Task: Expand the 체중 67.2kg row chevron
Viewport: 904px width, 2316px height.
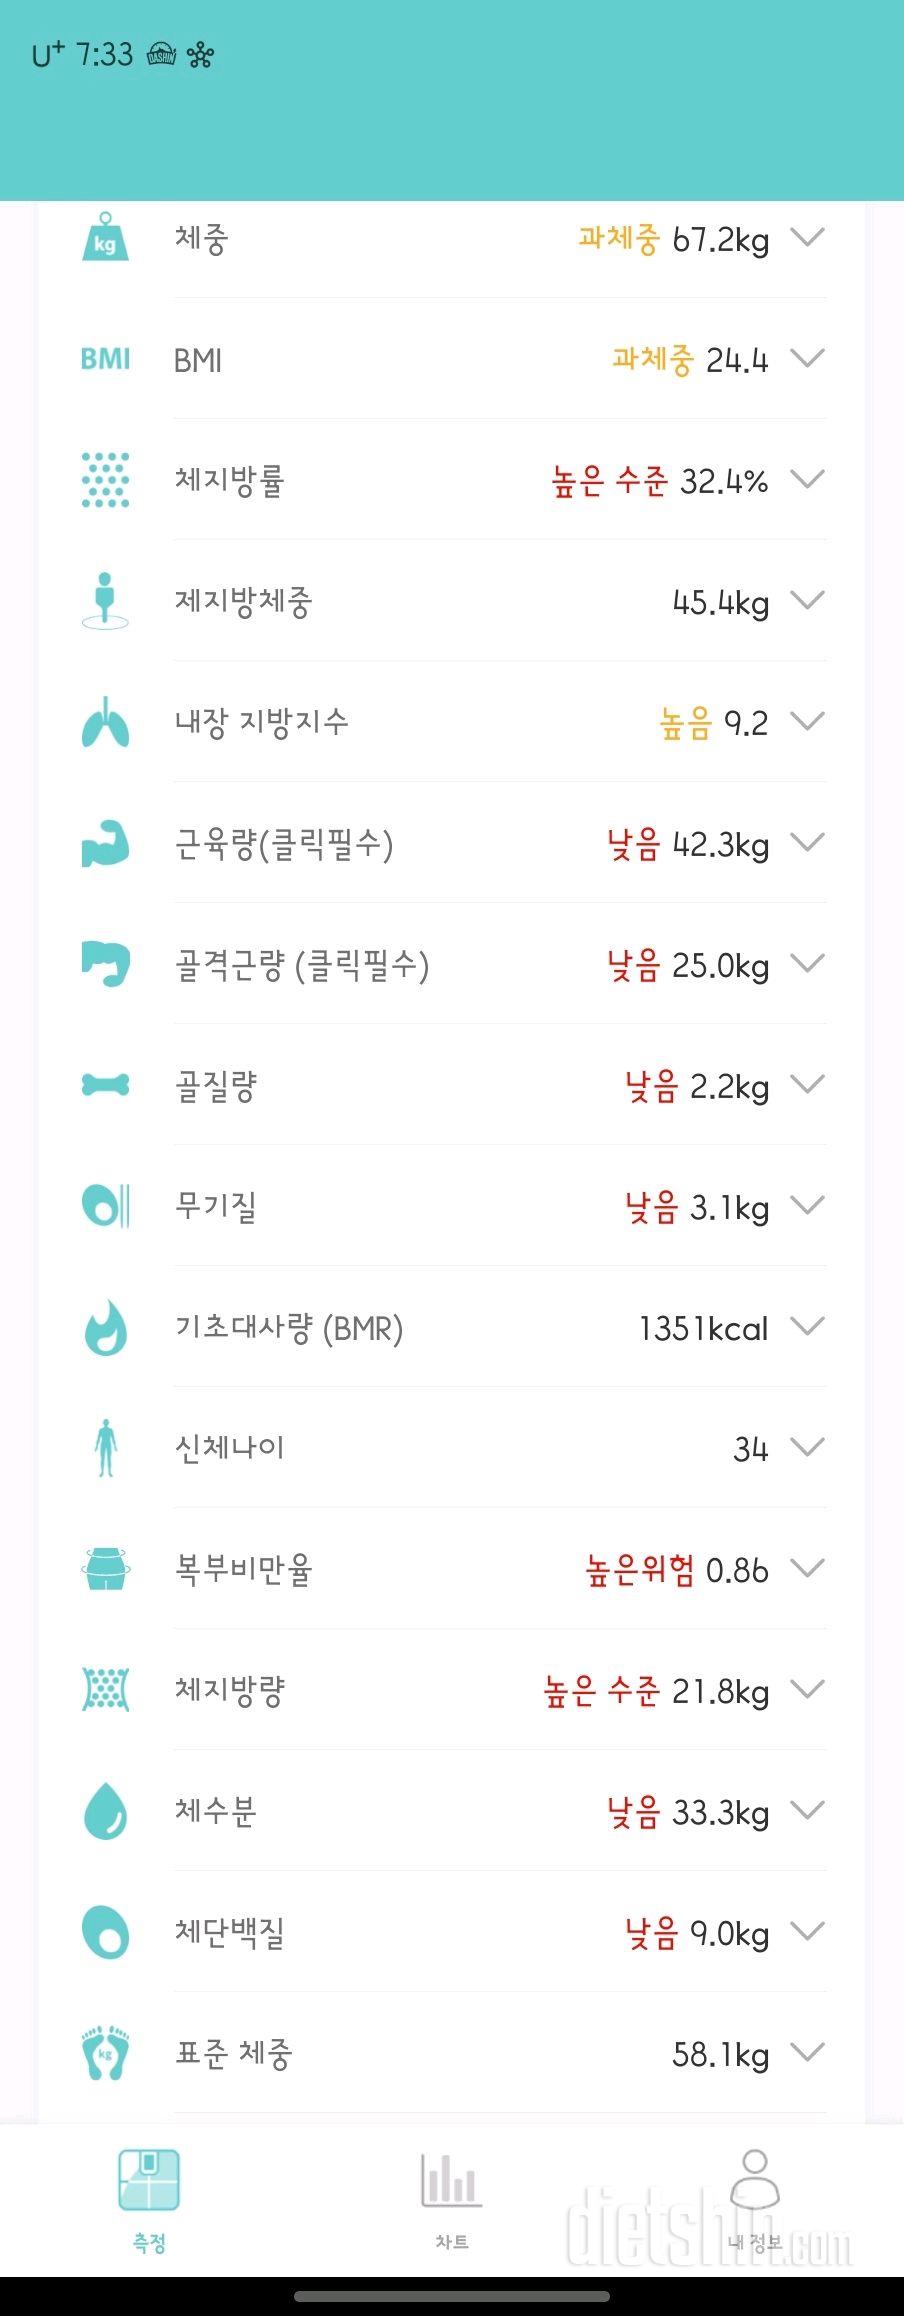Action: [807, 238]
